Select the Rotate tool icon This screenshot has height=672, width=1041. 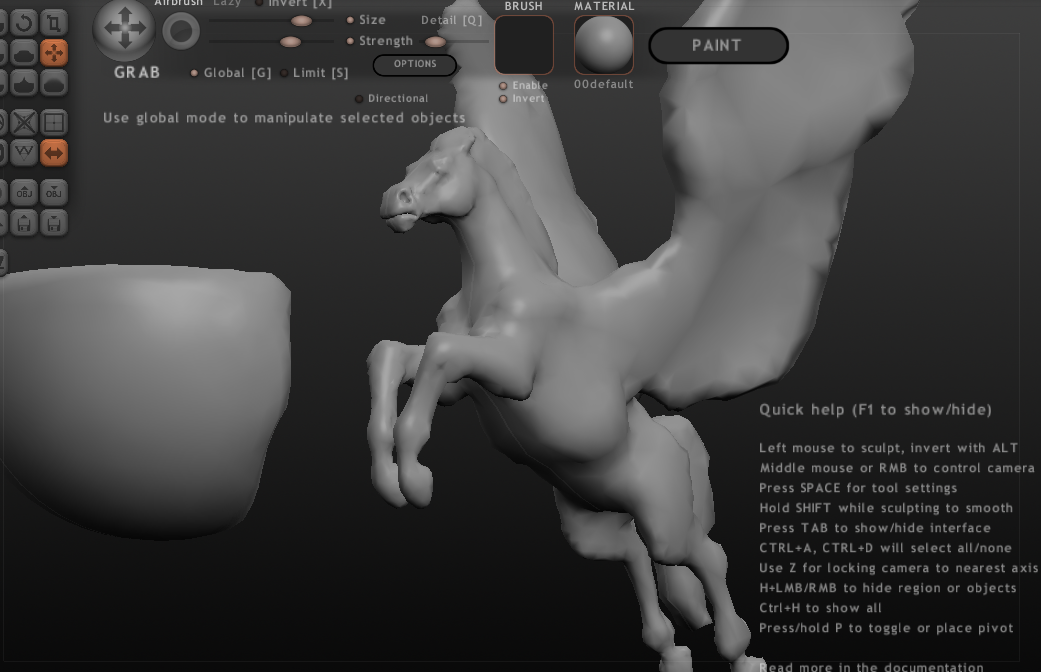pos(24,23)
